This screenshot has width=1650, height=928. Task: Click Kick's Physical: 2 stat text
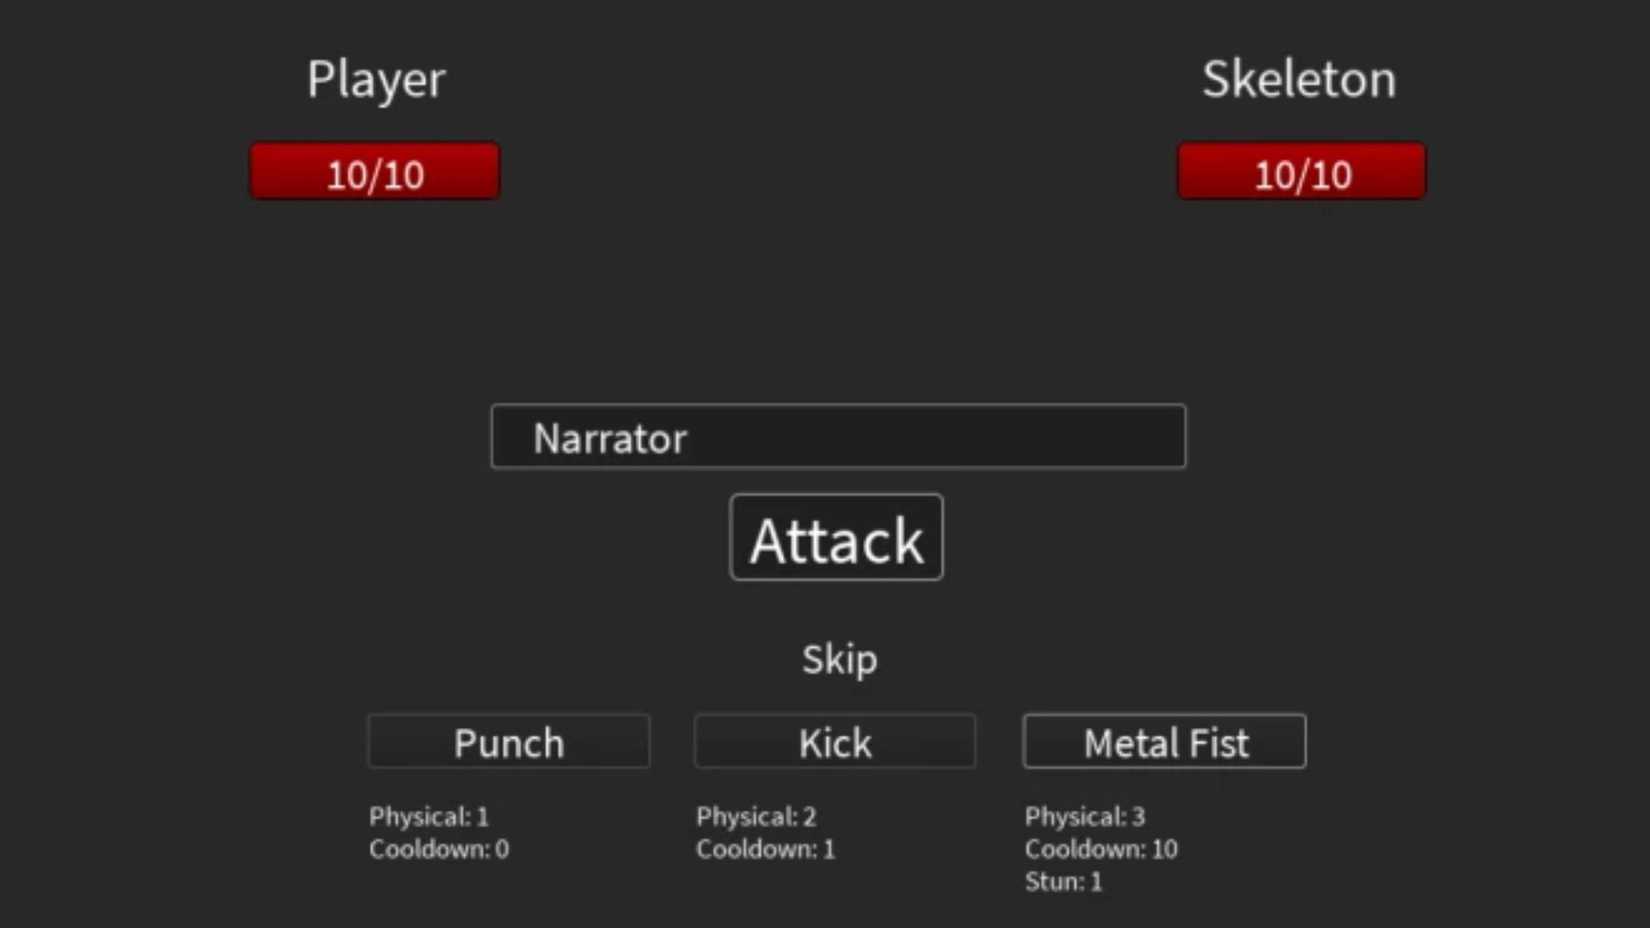pyautogui.click(x=756, y=816)
